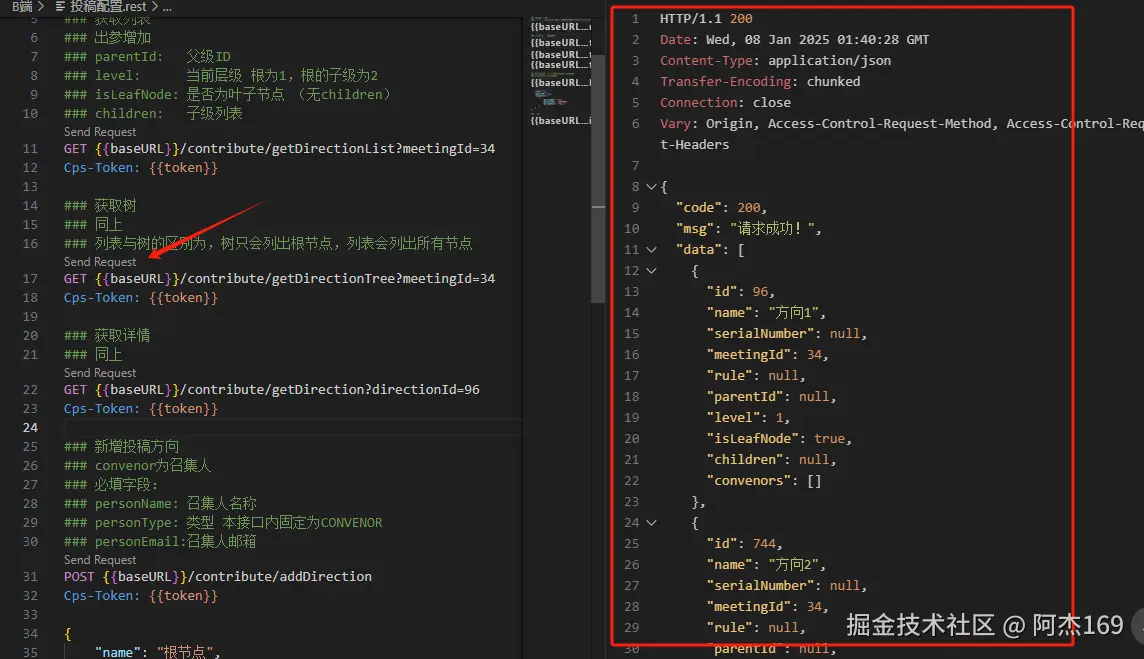The width and height of the screenshot is (1144, 659).
Task: Click Cps-Token header on line 12
Action: 140,167
